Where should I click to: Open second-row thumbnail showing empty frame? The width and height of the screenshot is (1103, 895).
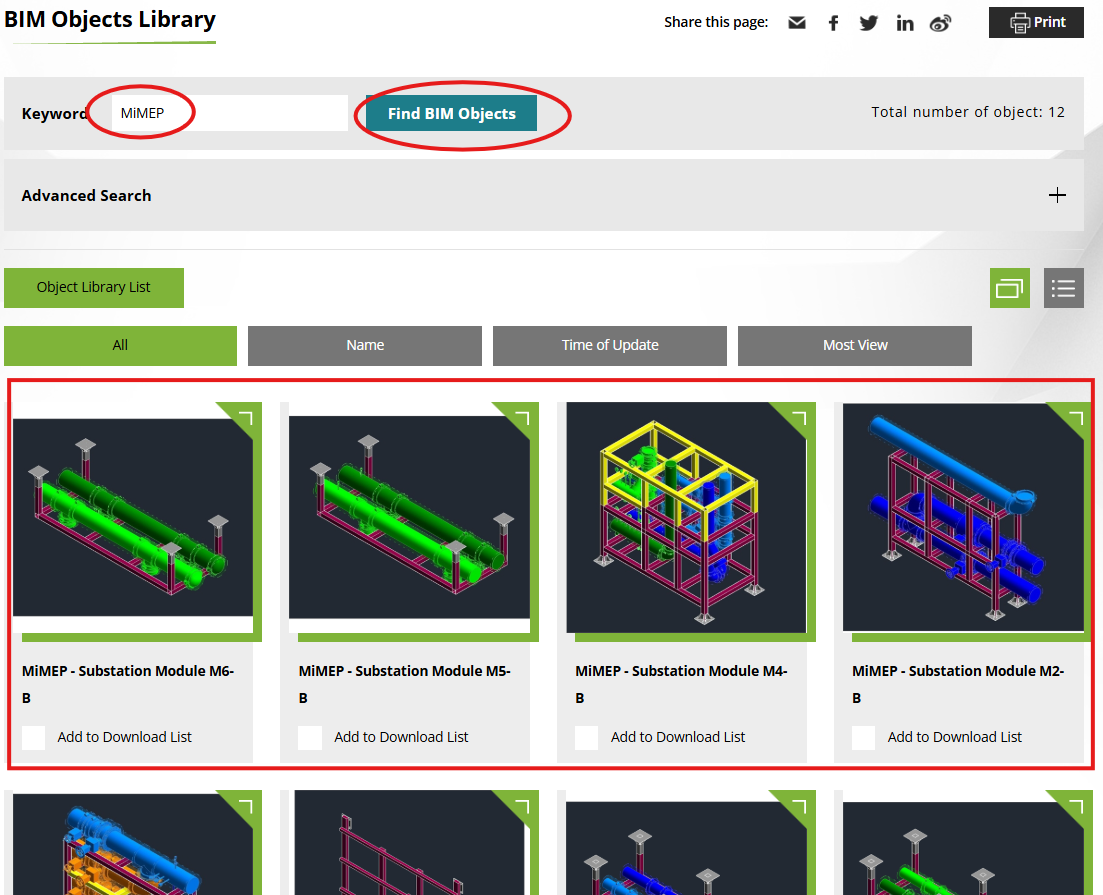point(409,842)
